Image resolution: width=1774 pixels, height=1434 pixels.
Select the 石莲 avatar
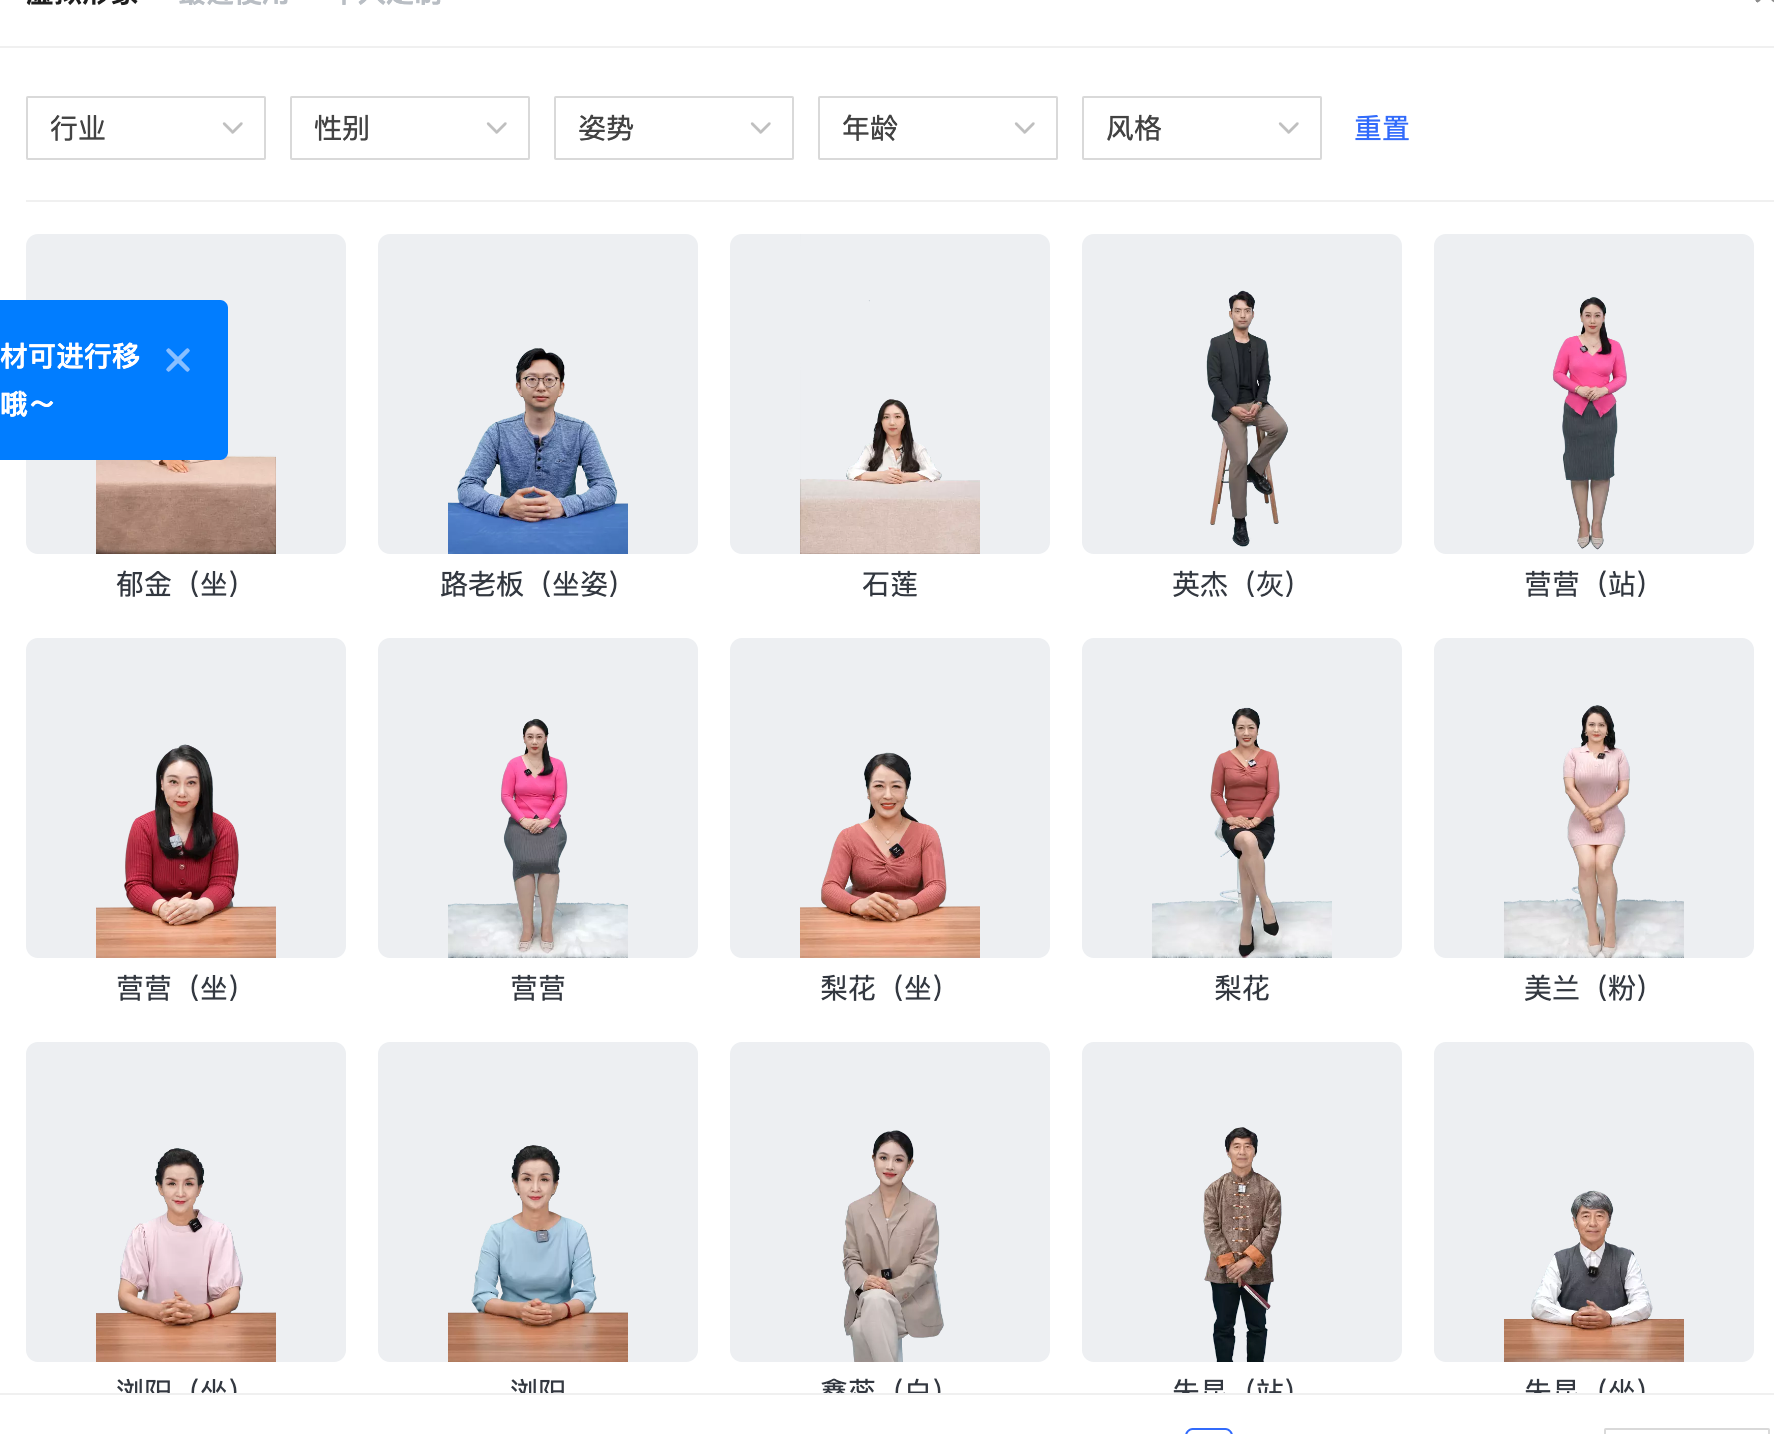(x=889, y=393)
